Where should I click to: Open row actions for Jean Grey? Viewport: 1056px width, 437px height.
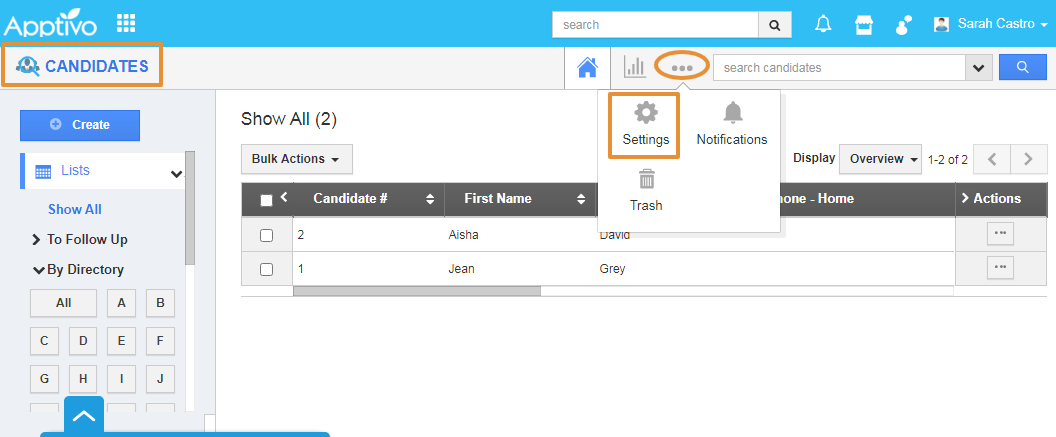(x=1000, y=267)
